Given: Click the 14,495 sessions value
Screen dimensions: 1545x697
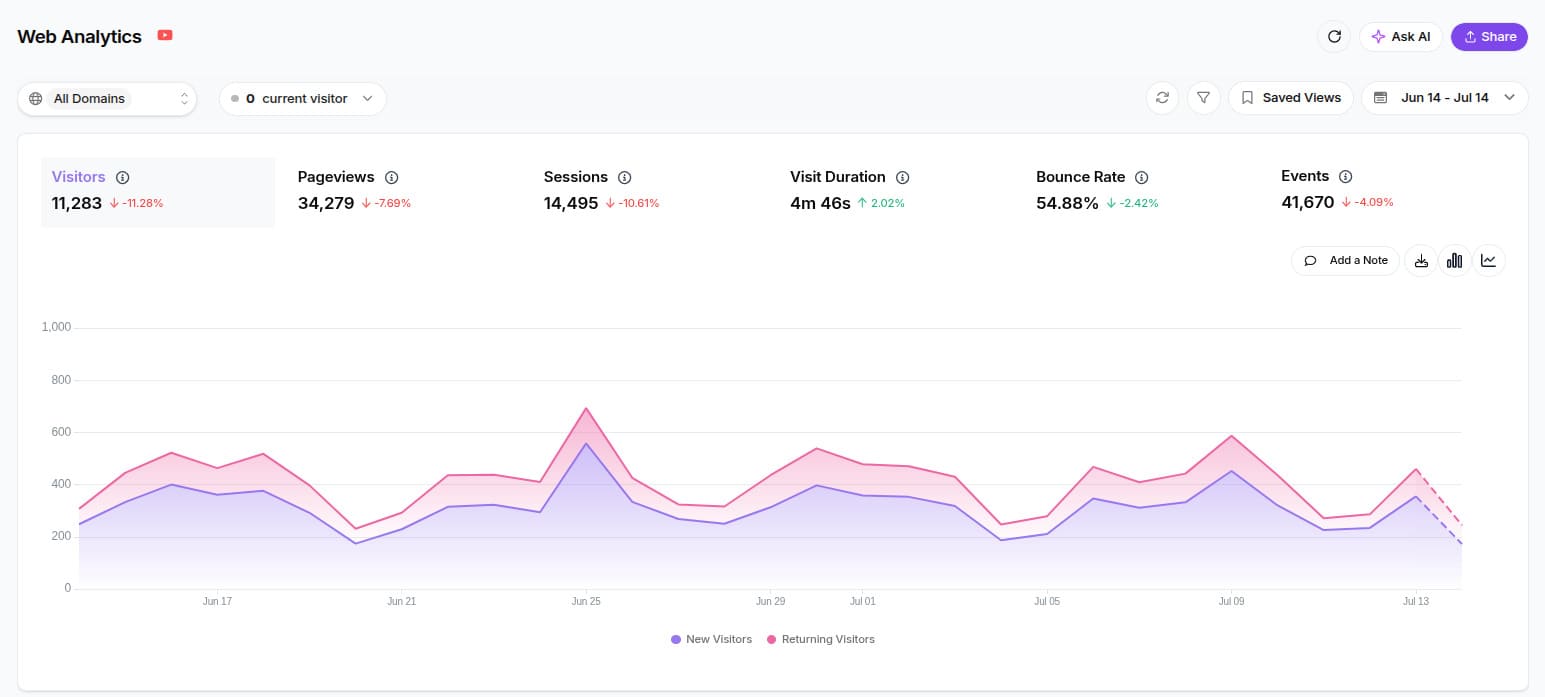Looking at the screenshot, I should pos(571,203).
